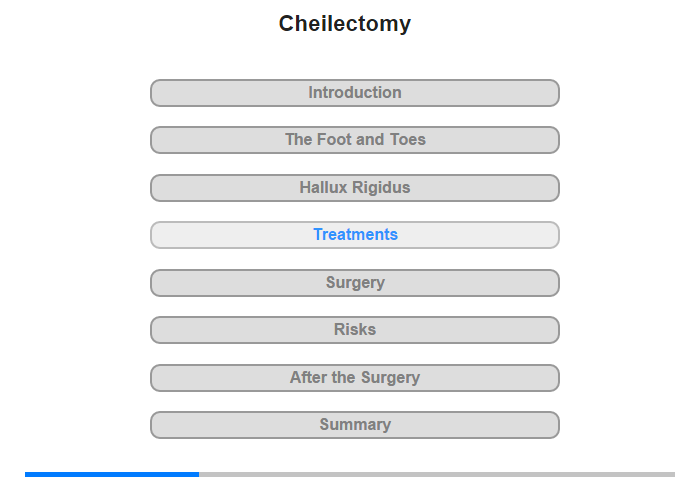The height and width of the screenshot is (480, 700).
Task: Jump to the Surgery section
Action: point(354,283)
